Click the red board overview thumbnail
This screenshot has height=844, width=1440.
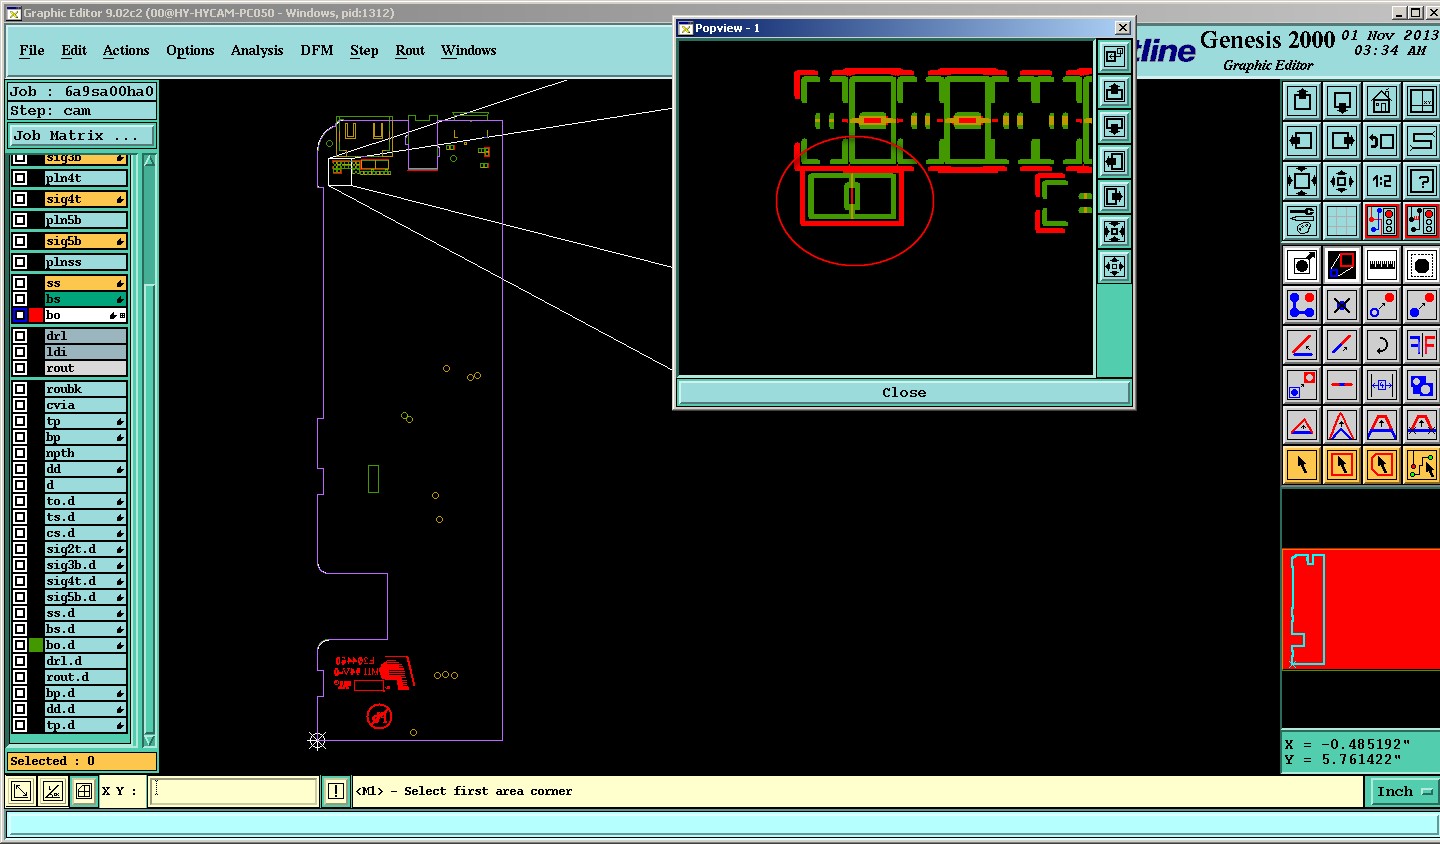[x=1360, y=609]
